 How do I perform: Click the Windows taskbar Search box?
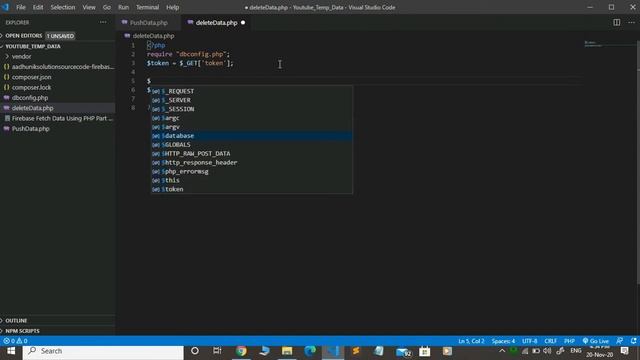(x=103, y=351)
